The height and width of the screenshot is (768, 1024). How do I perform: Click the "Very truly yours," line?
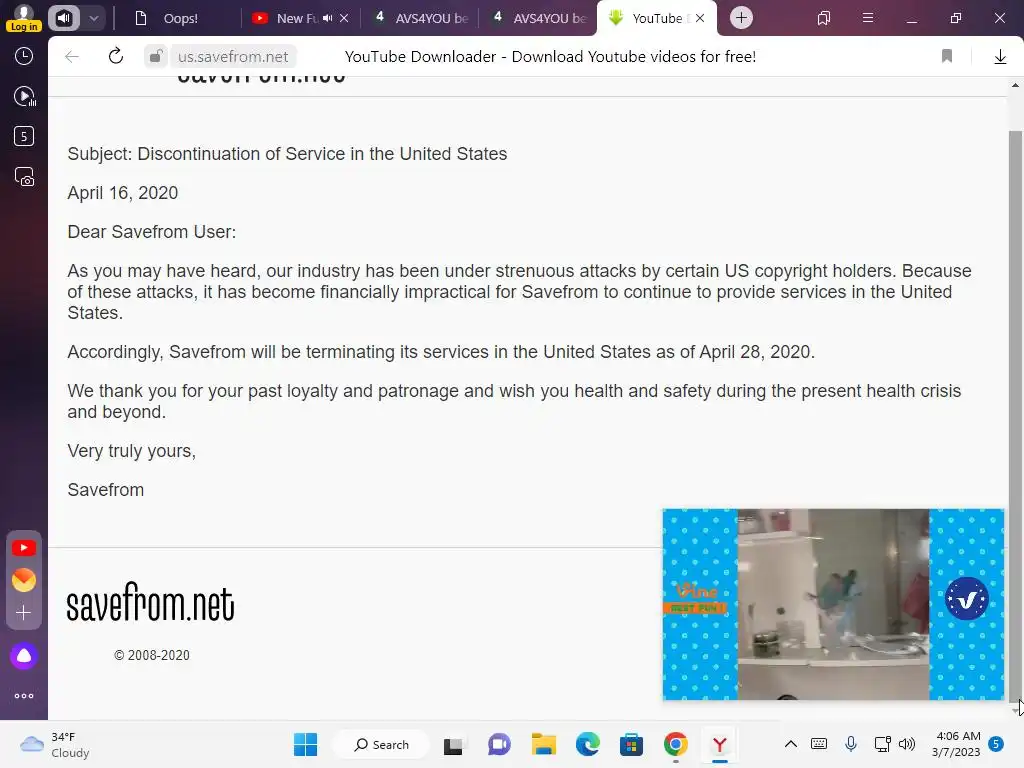(131, 451)
